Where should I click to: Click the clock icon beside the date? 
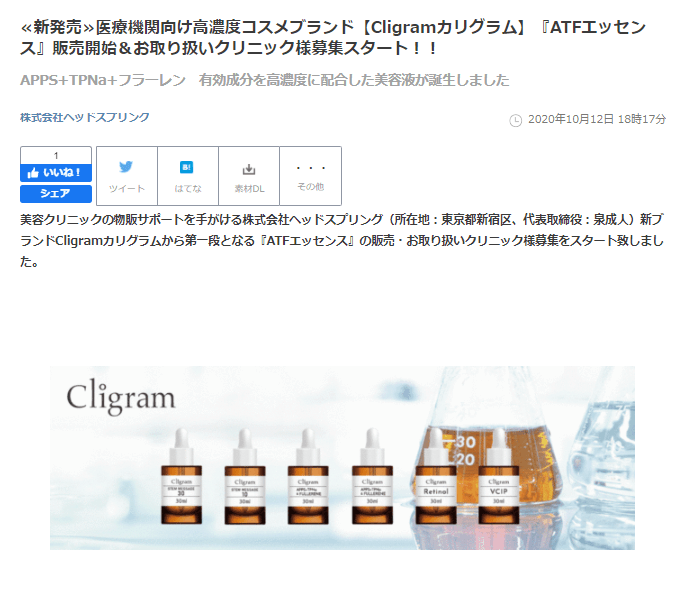516,120
